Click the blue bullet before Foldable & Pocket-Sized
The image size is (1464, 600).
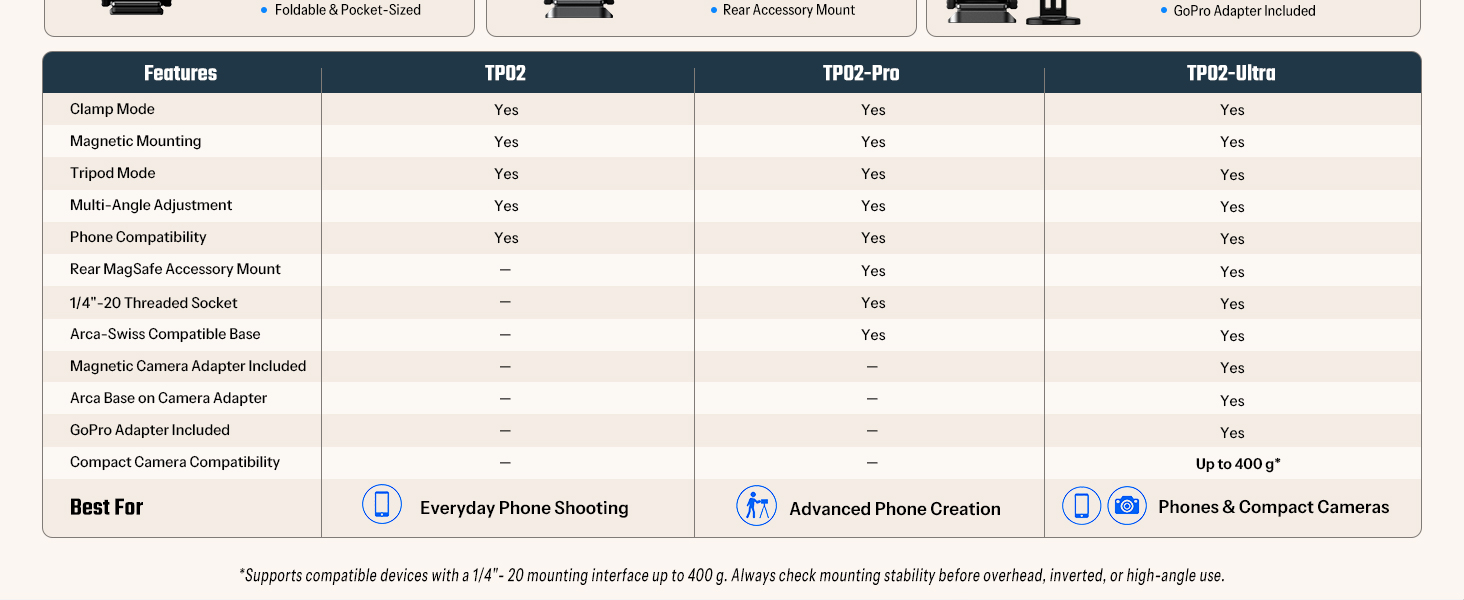tap(264, 10)
